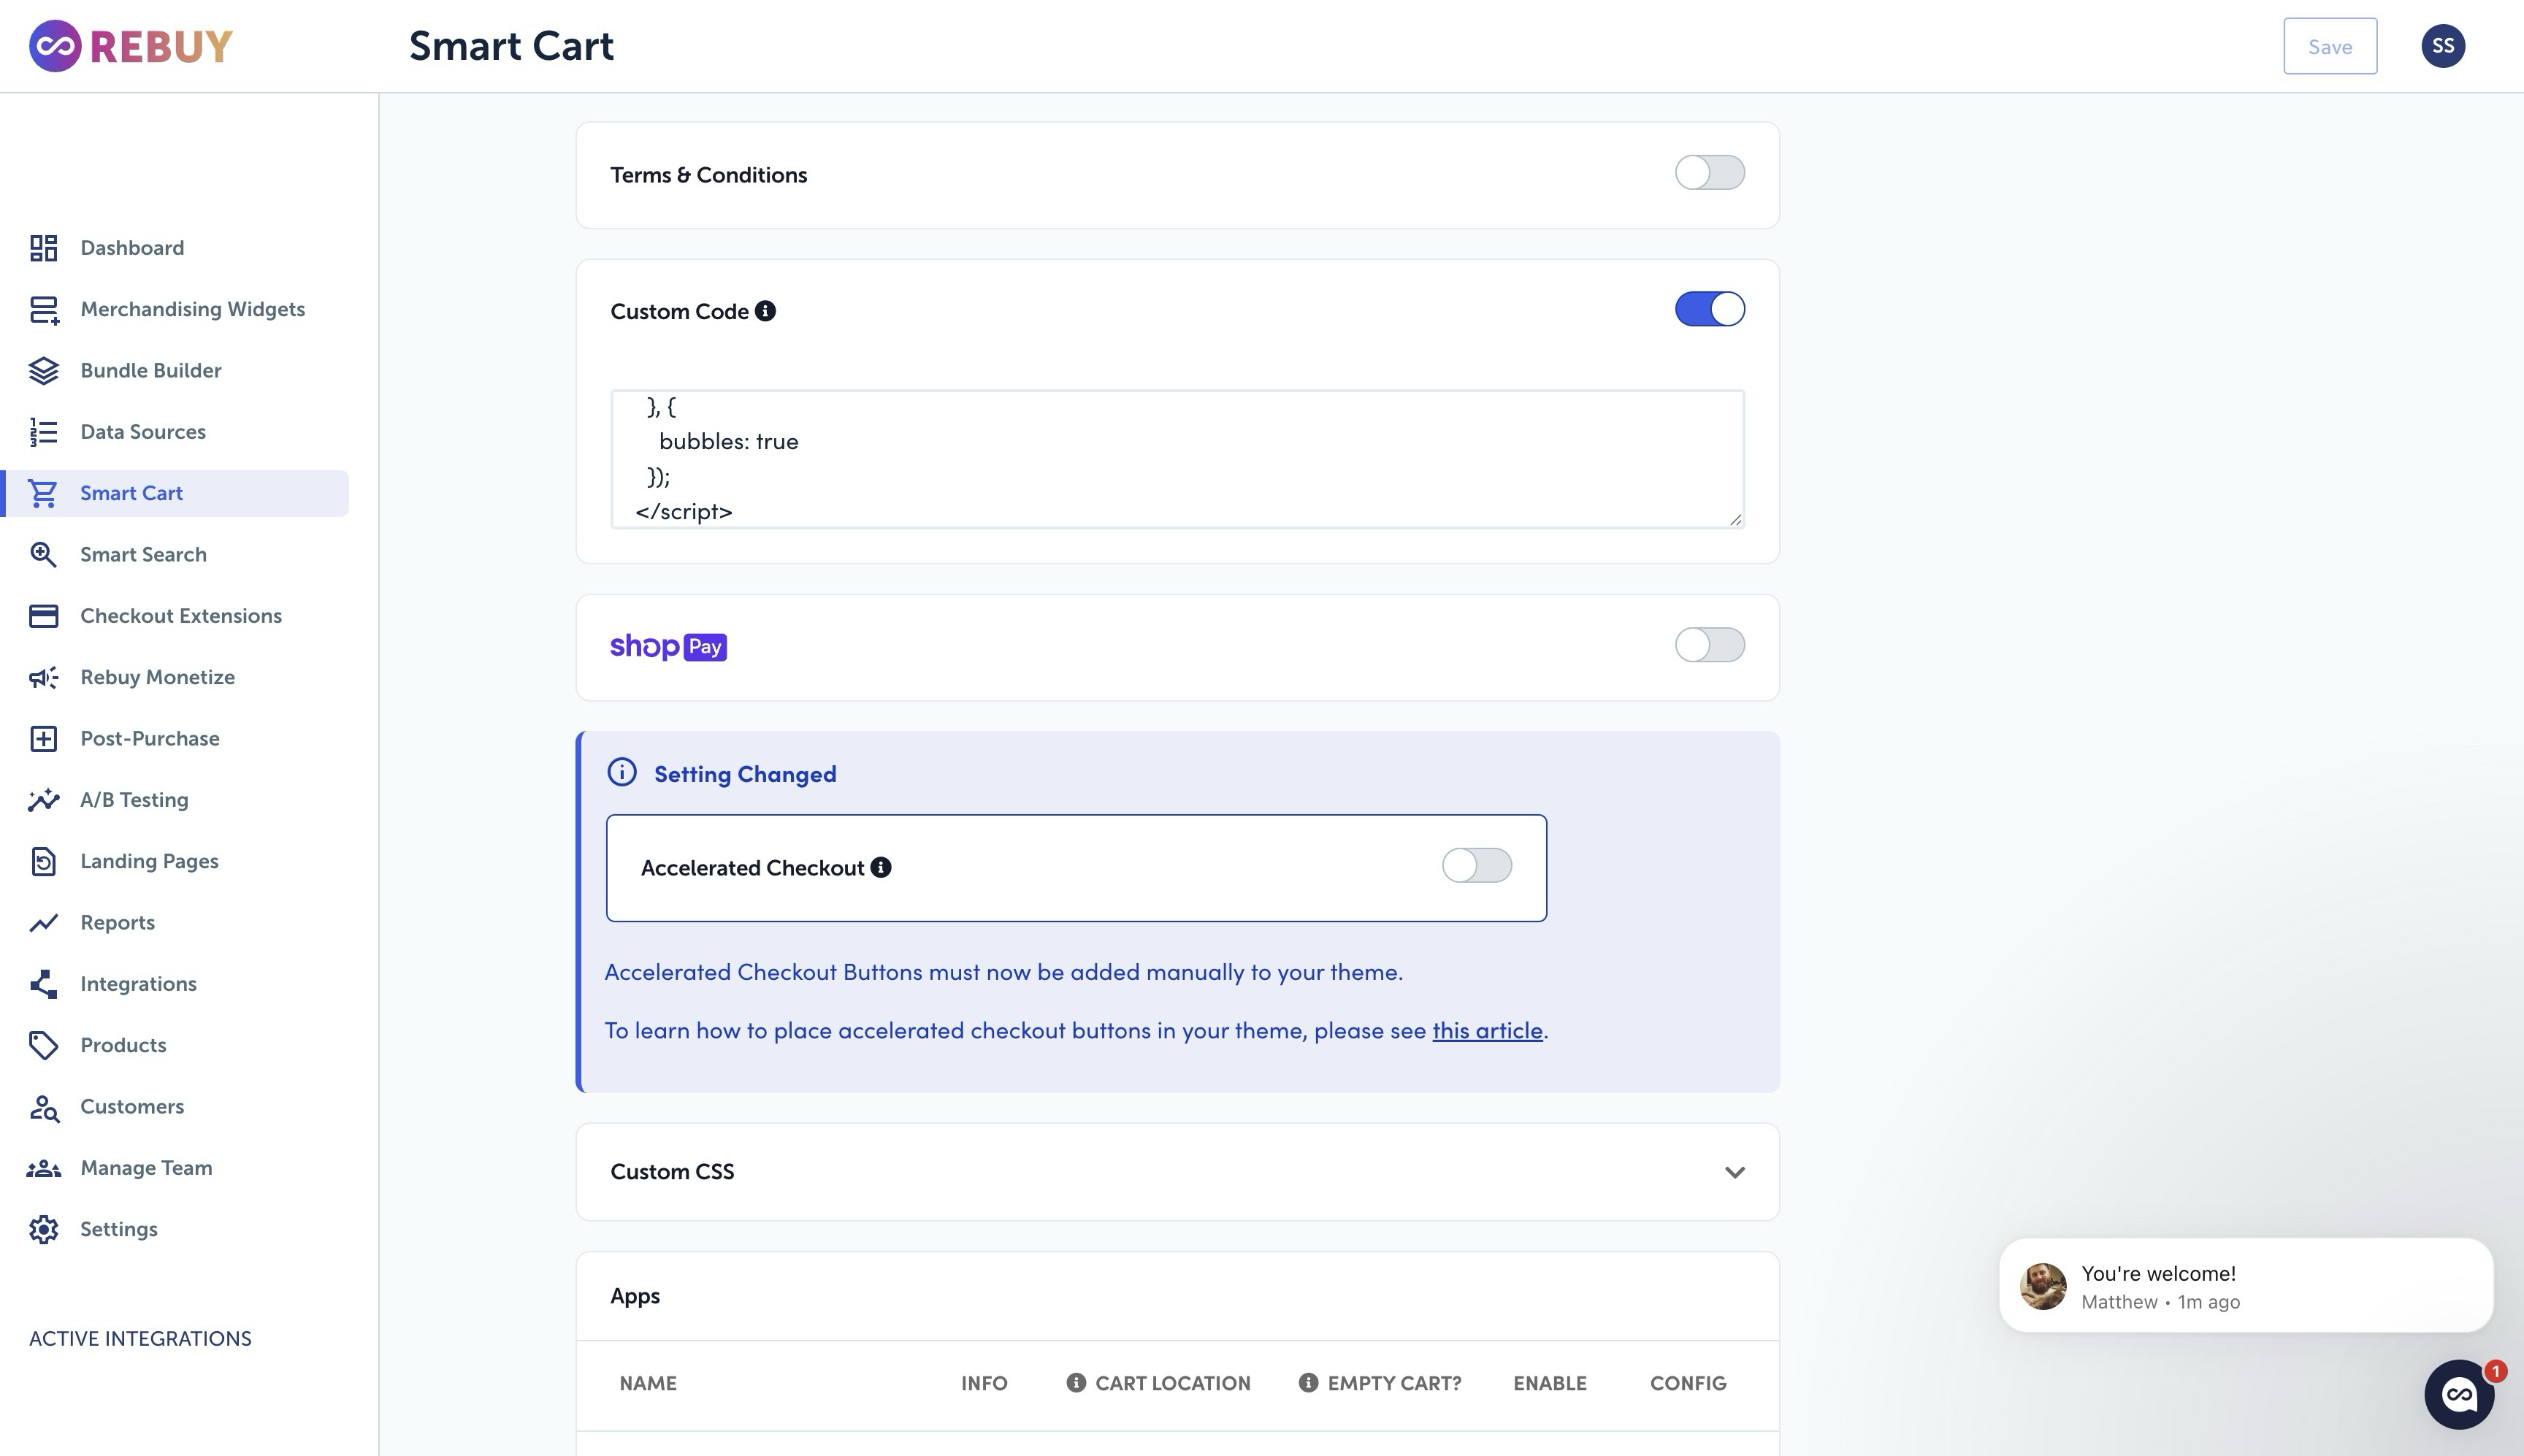Click the Save button
Viewport: 2524px width, 1456px height.
click(x=2329, y=47)
